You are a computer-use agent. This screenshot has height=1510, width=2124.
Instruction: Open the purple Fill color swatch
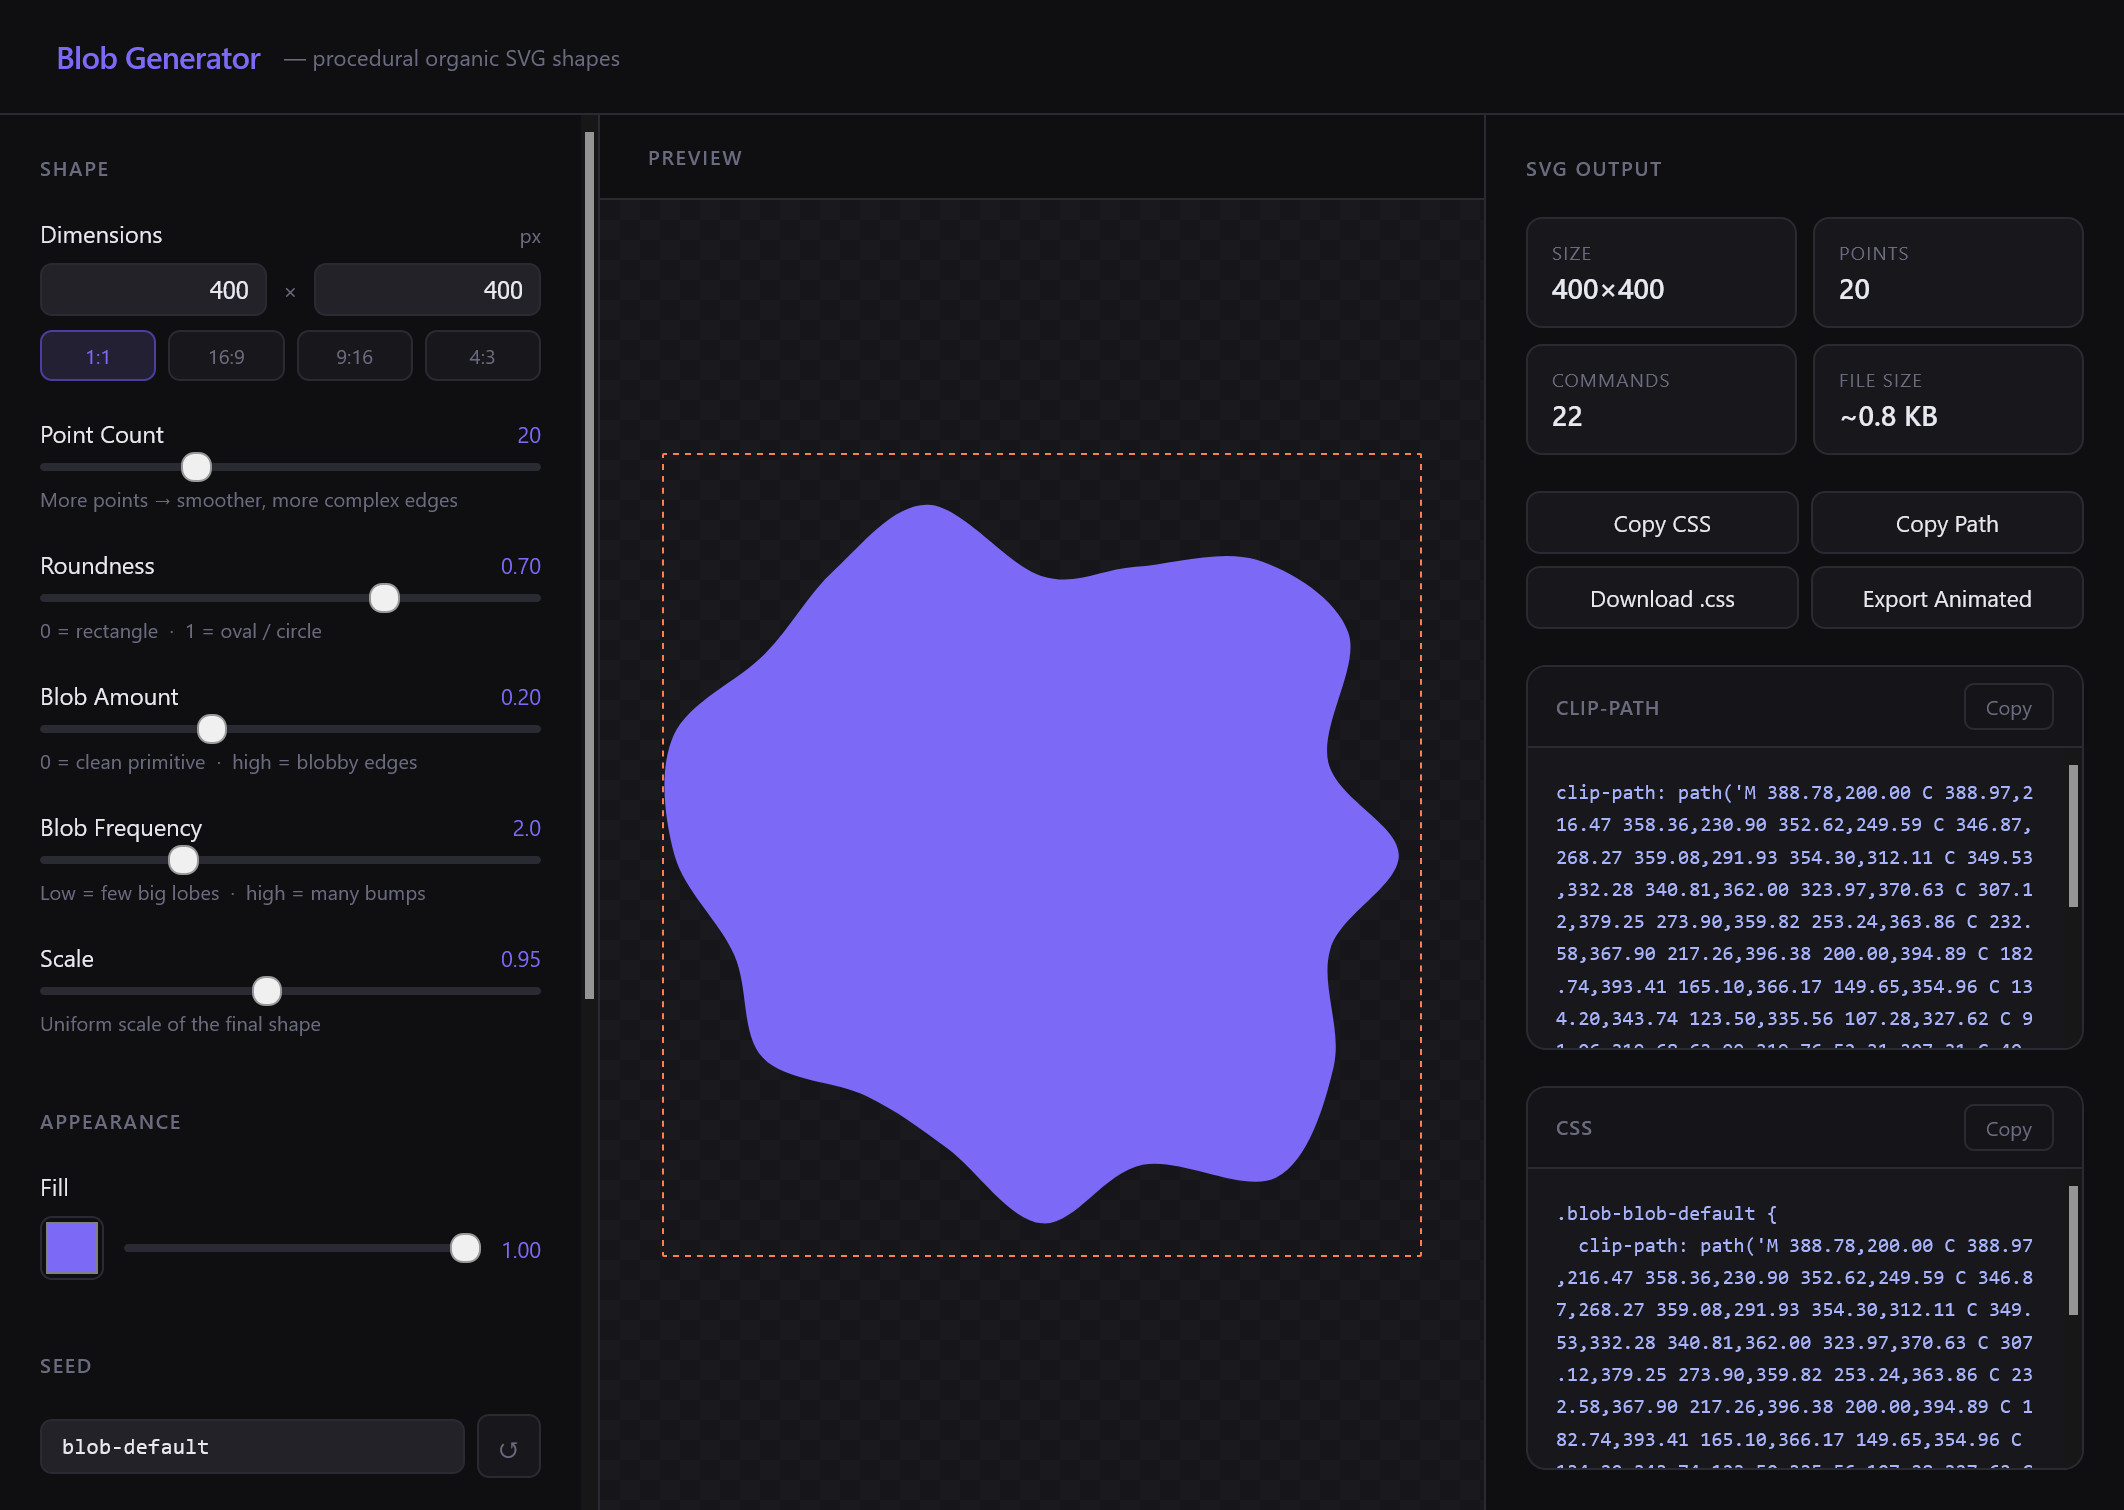pyautogui.click(x=72, y=1248)
